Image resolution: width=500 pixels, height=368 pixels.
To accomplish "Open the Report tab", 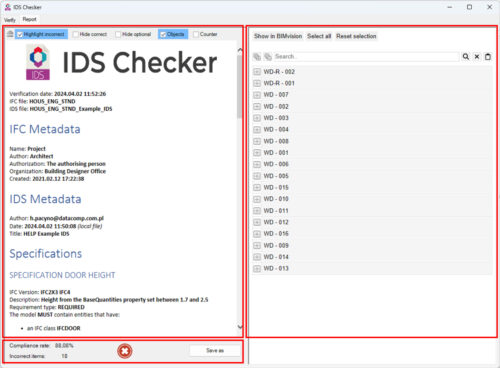I will [x=30, y=19].
